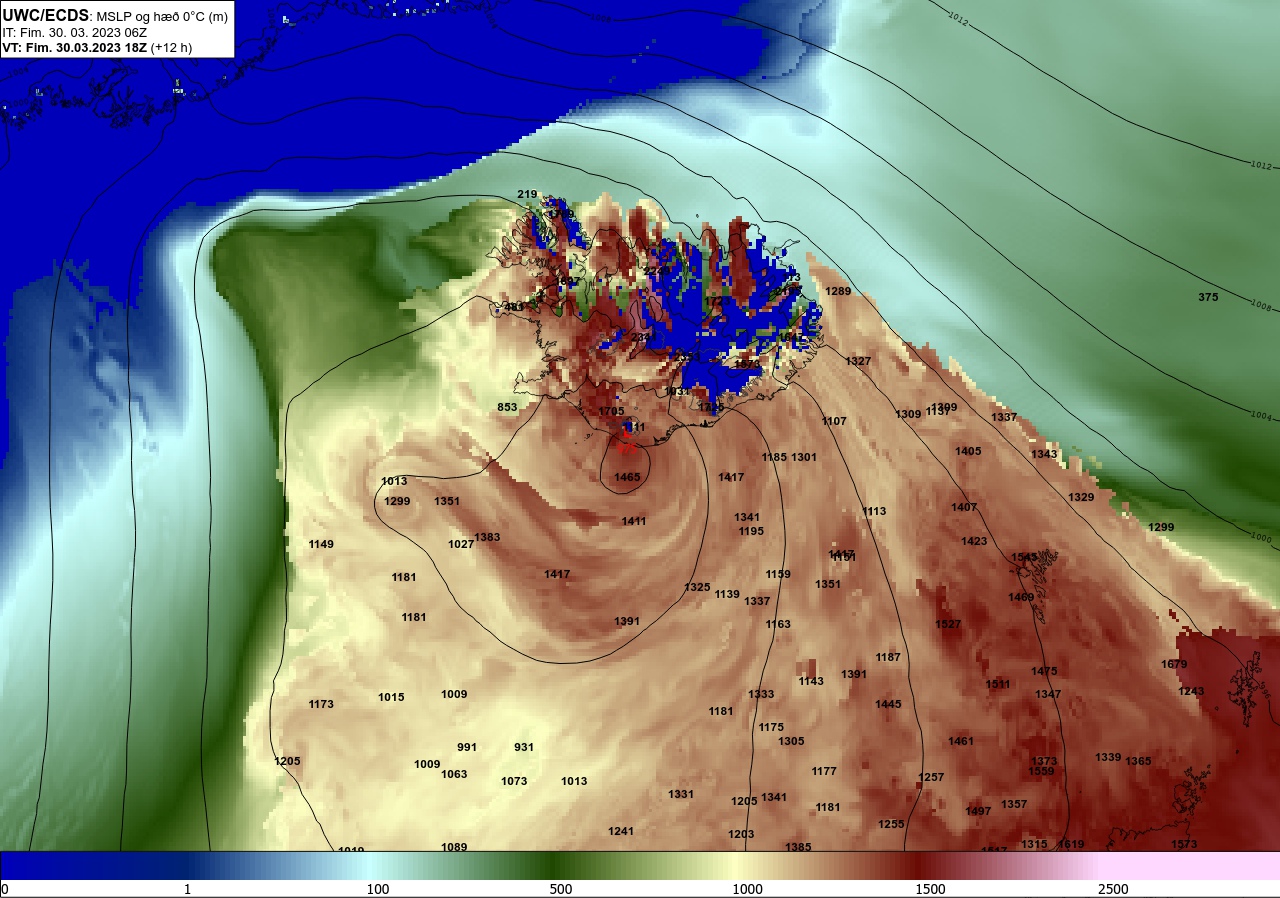
Task: Click the freezing-level color scale bar
Action: coord(640,866)
